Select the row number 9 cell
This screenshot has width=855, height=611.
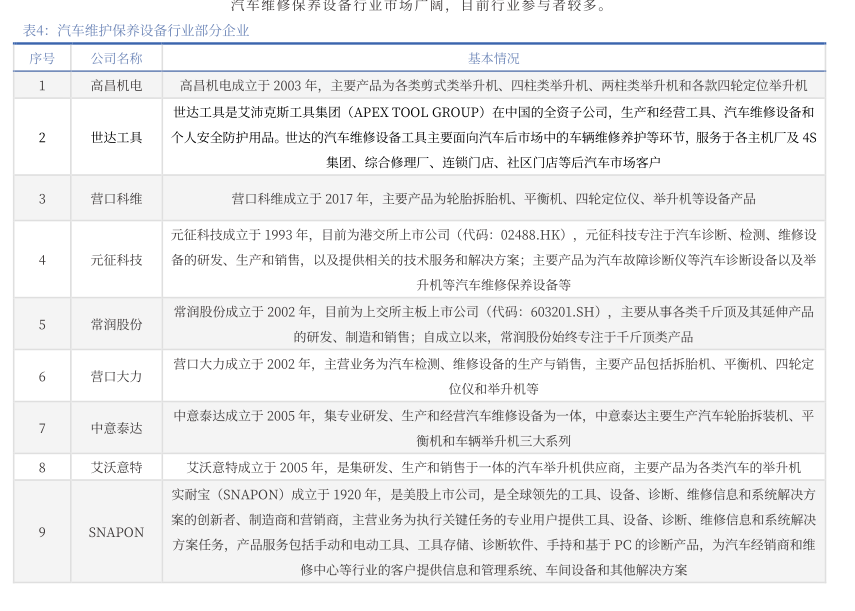click(42, 532)
